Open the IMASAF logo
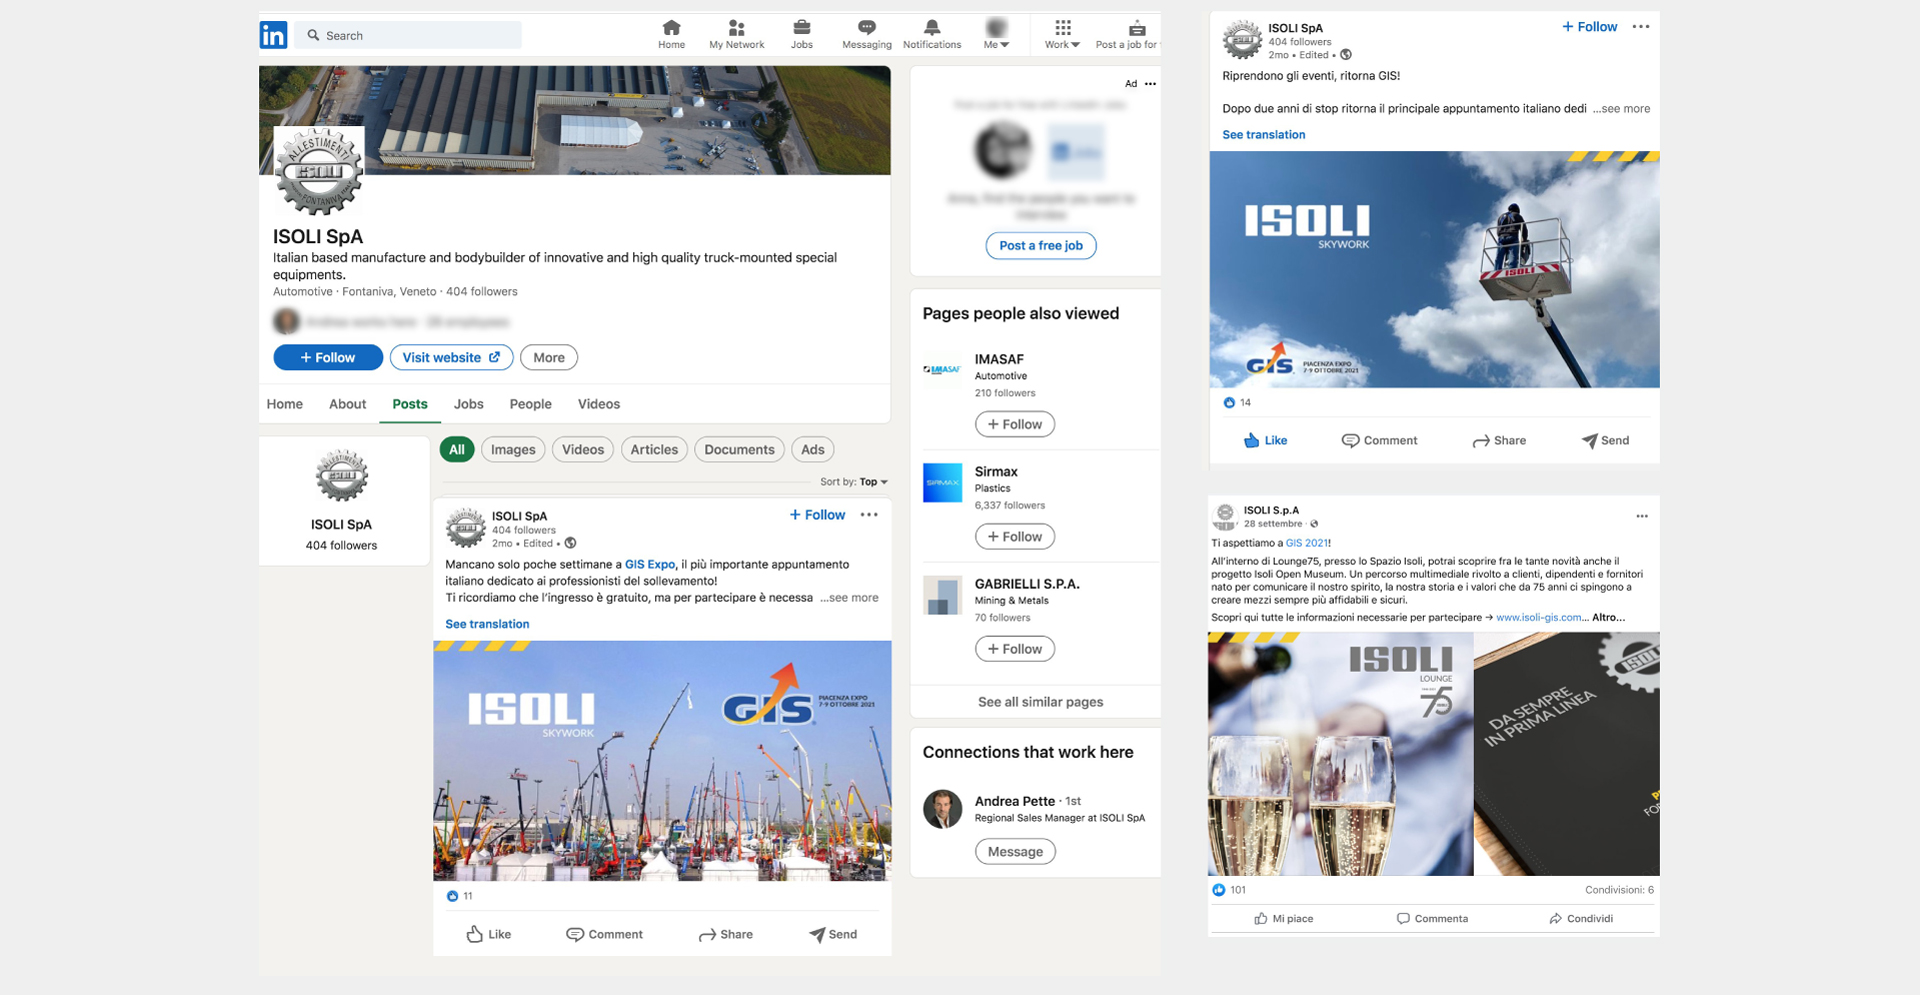Viewport: 1920px width, 995px height. 942,370
